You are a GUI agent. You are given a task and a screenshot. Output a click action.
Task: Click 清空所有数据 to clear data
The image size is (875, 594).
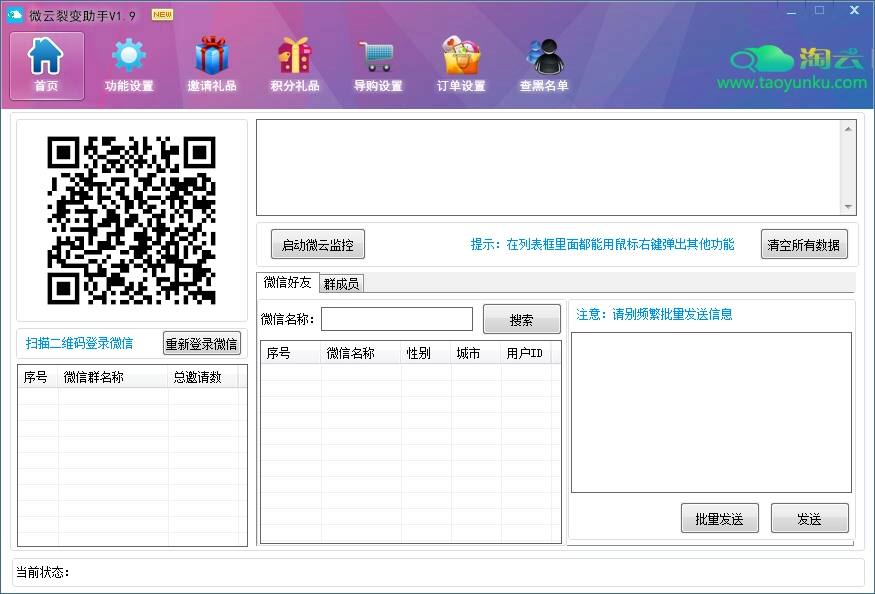(803, 243)
